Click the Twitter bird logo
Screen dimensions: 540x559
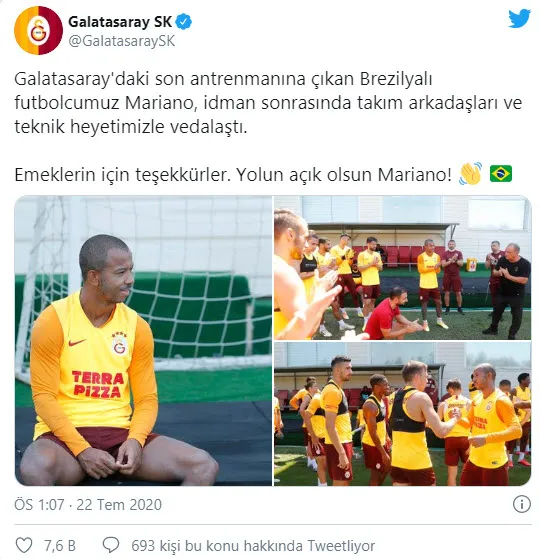click(x=519, y=19)
